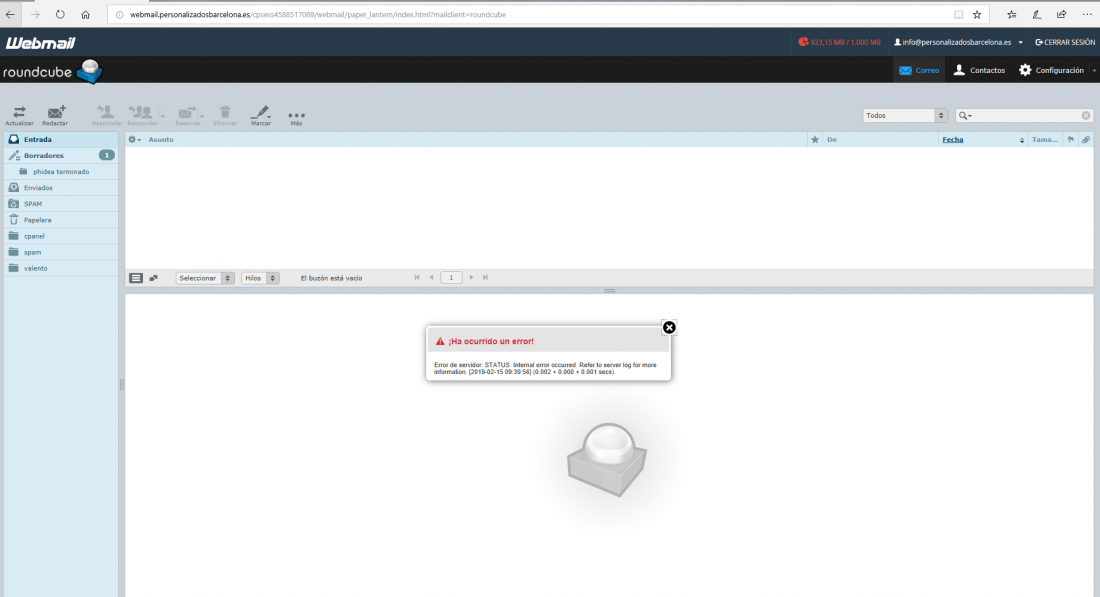The width and height of the screenshot is (1100, 597).
Task: Click the flag column header icon
Action: 1071,140
